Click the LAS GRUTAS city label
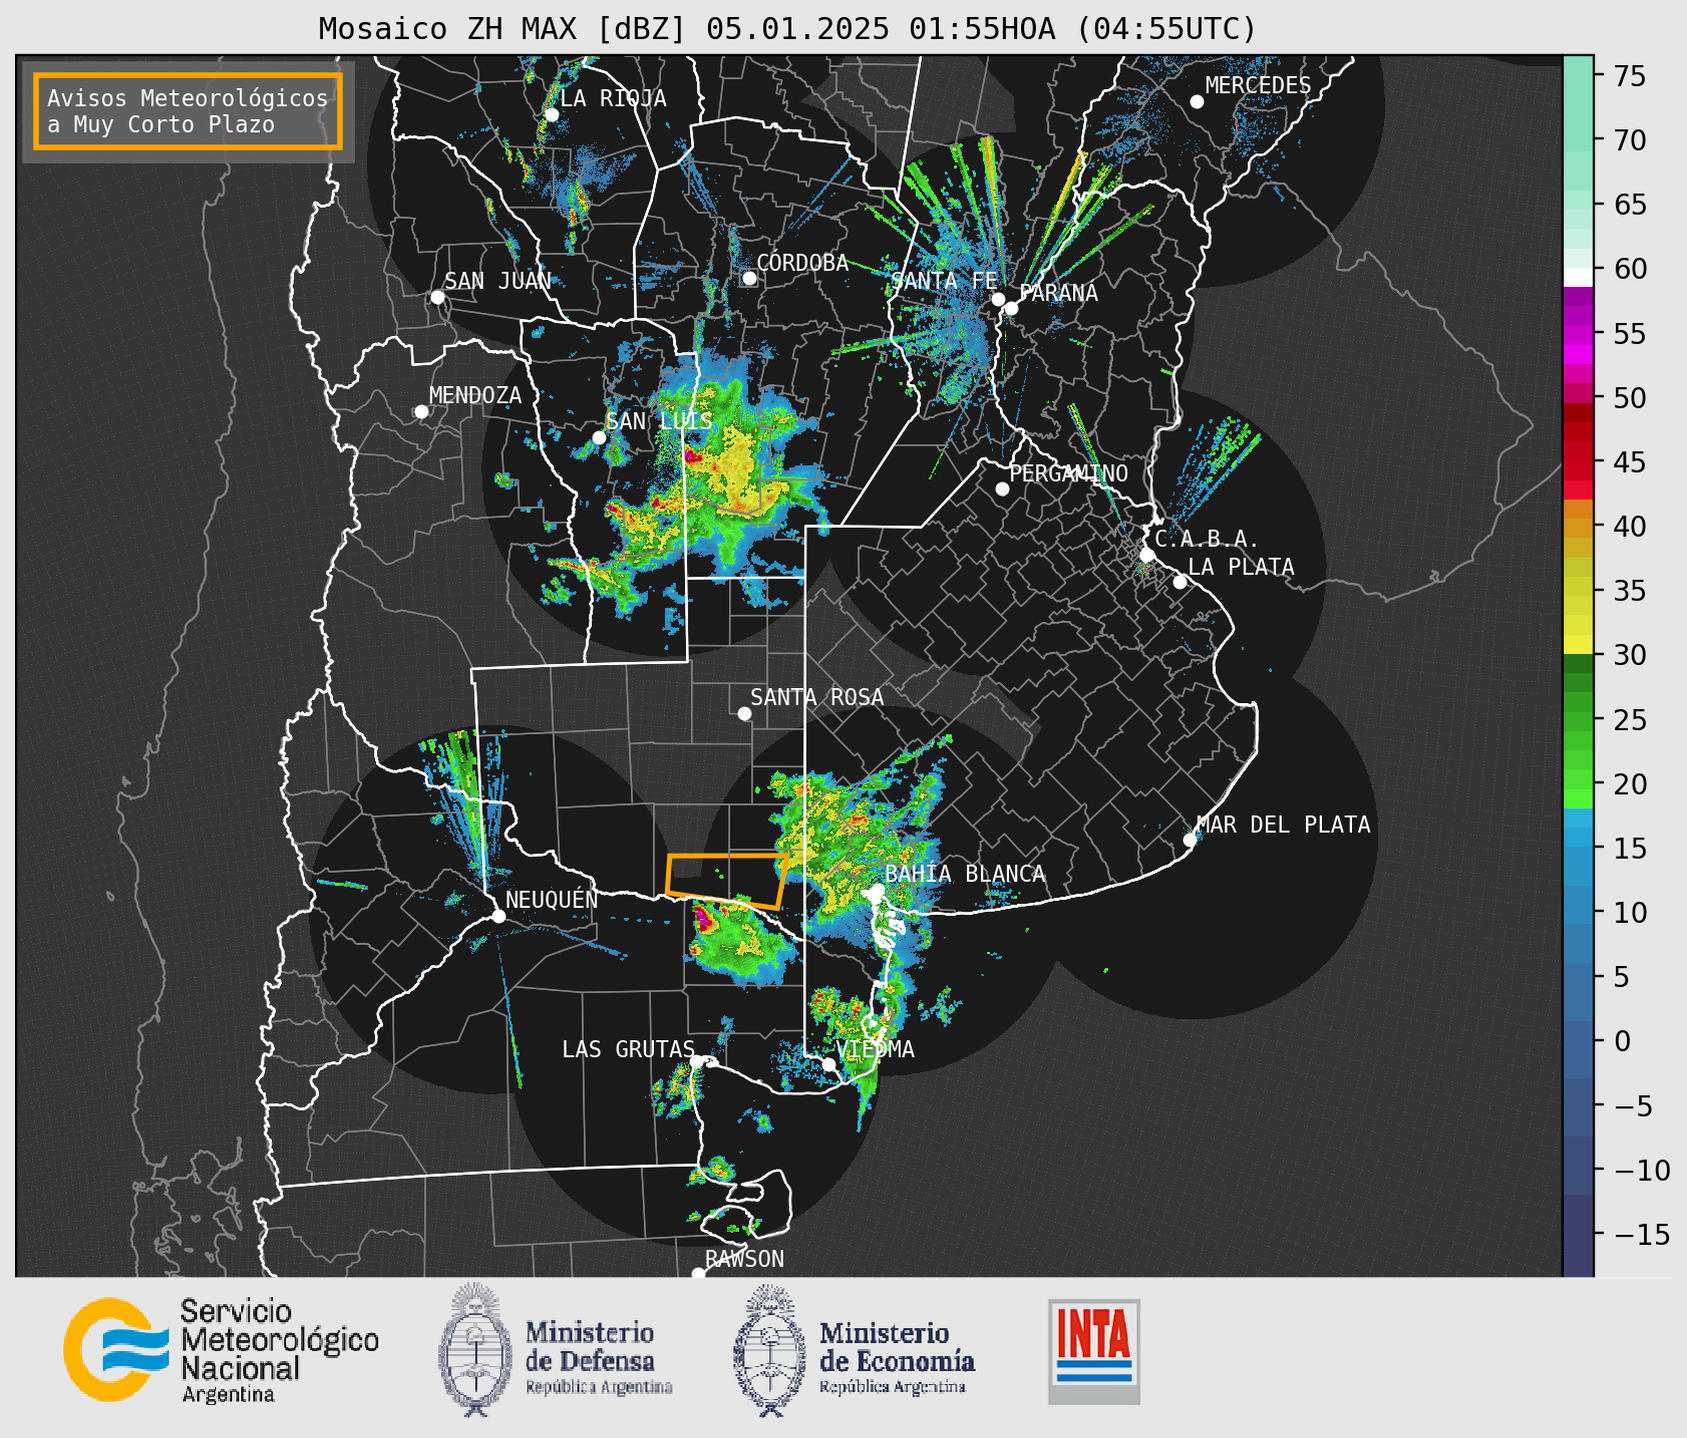The width and height of the screenshot is (1687, 1438). tap(628, 1049)
